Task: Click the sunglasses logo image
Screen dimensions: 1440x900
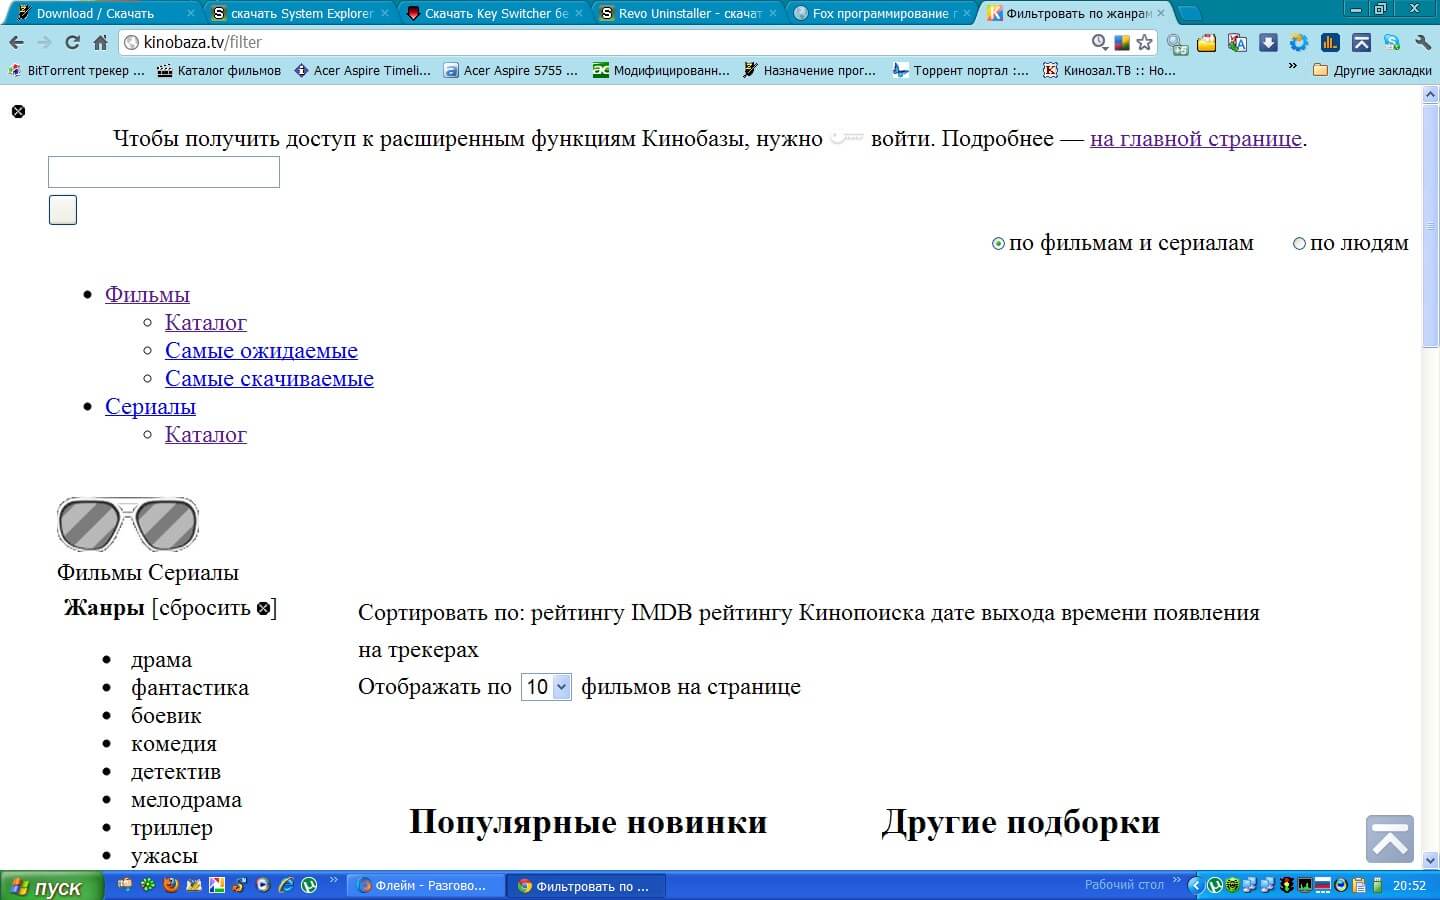Action: click(128, 524)
